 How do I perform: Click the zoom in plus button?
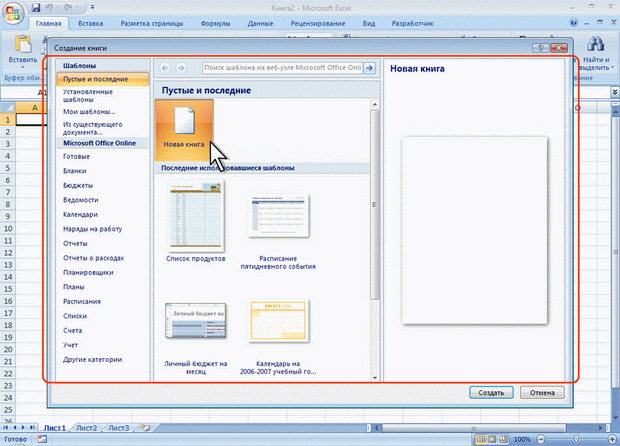click(x=612, y=439)
